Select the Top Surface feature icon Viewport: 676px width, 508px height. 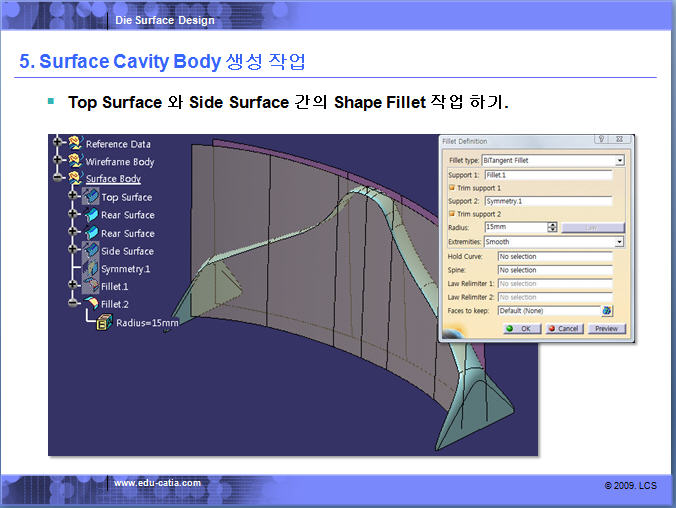click(90, 197)
